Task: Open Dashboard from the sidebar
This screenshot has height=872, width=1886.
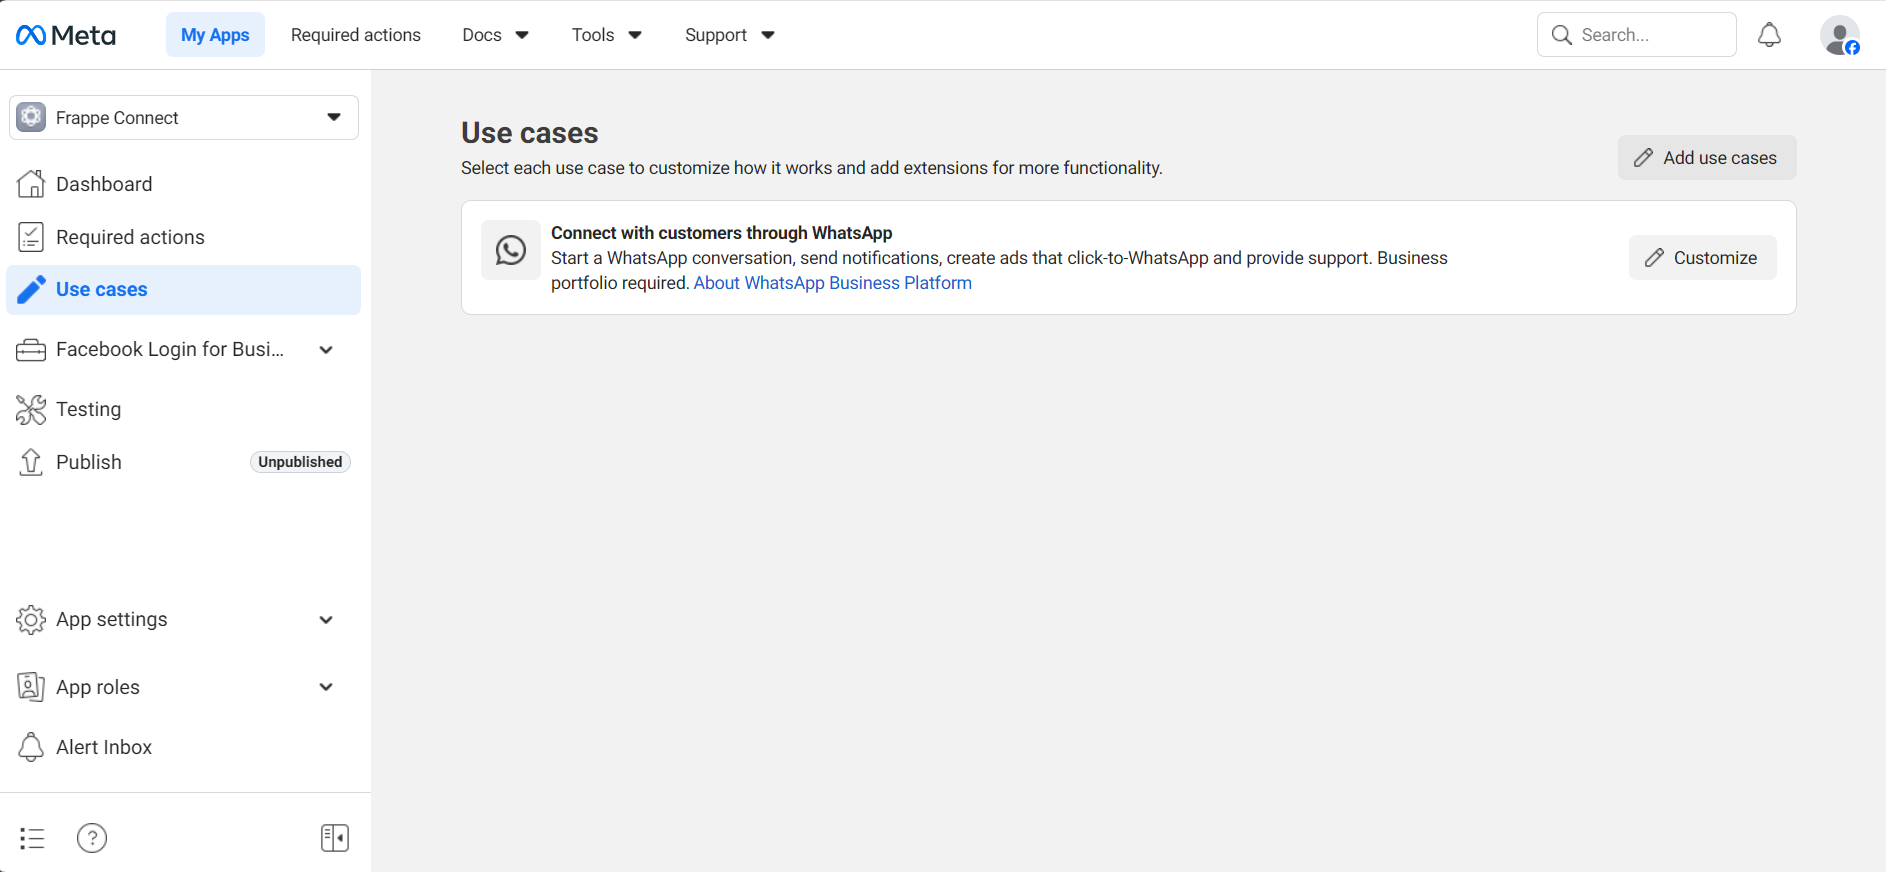Action: (104, 184)
